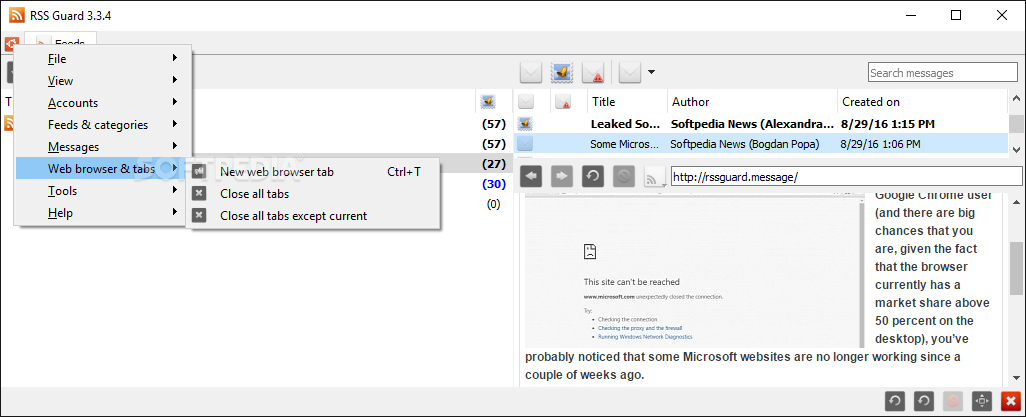Toggle the red-alert envelope toolbar button
The width and height of the screenshot is (1026, 417).
pyautogui.click(x=593, y=73)
